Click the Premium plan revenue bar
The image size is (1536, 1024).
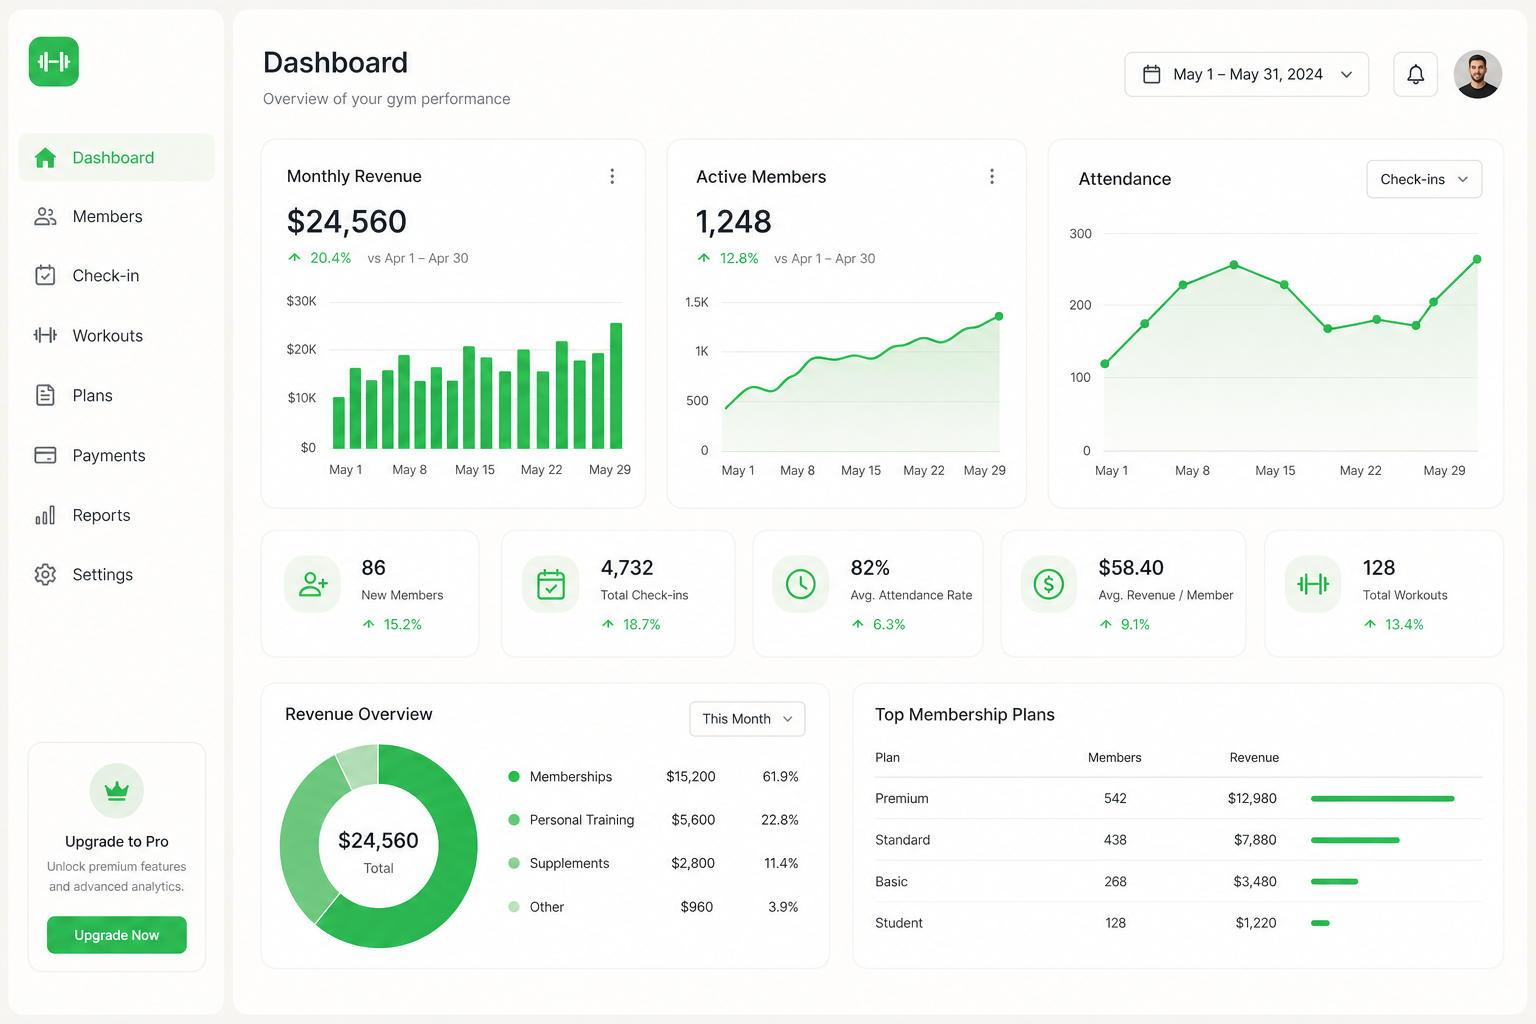1383,798
